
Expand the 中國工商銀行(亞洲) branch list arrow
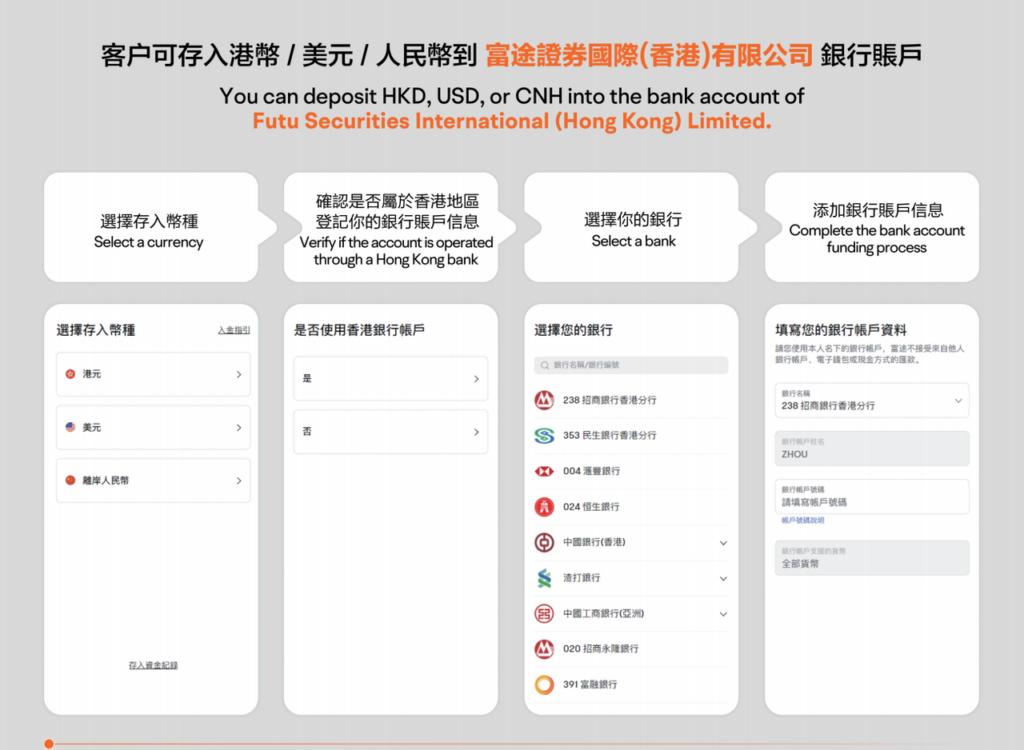tap(723, 614)
